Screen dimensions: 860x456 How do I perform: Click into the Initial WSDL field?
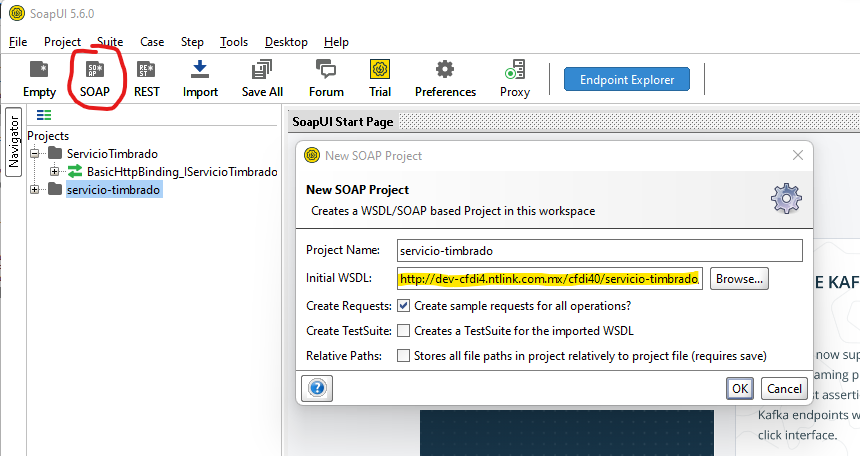point(550,279)
